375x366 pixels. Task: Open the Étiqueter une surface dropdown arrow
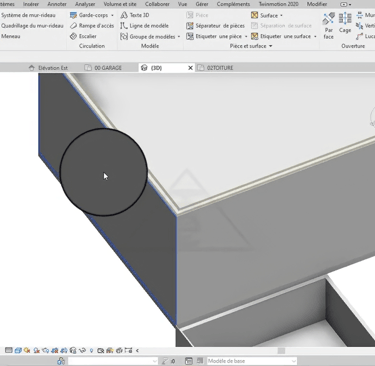315,36
